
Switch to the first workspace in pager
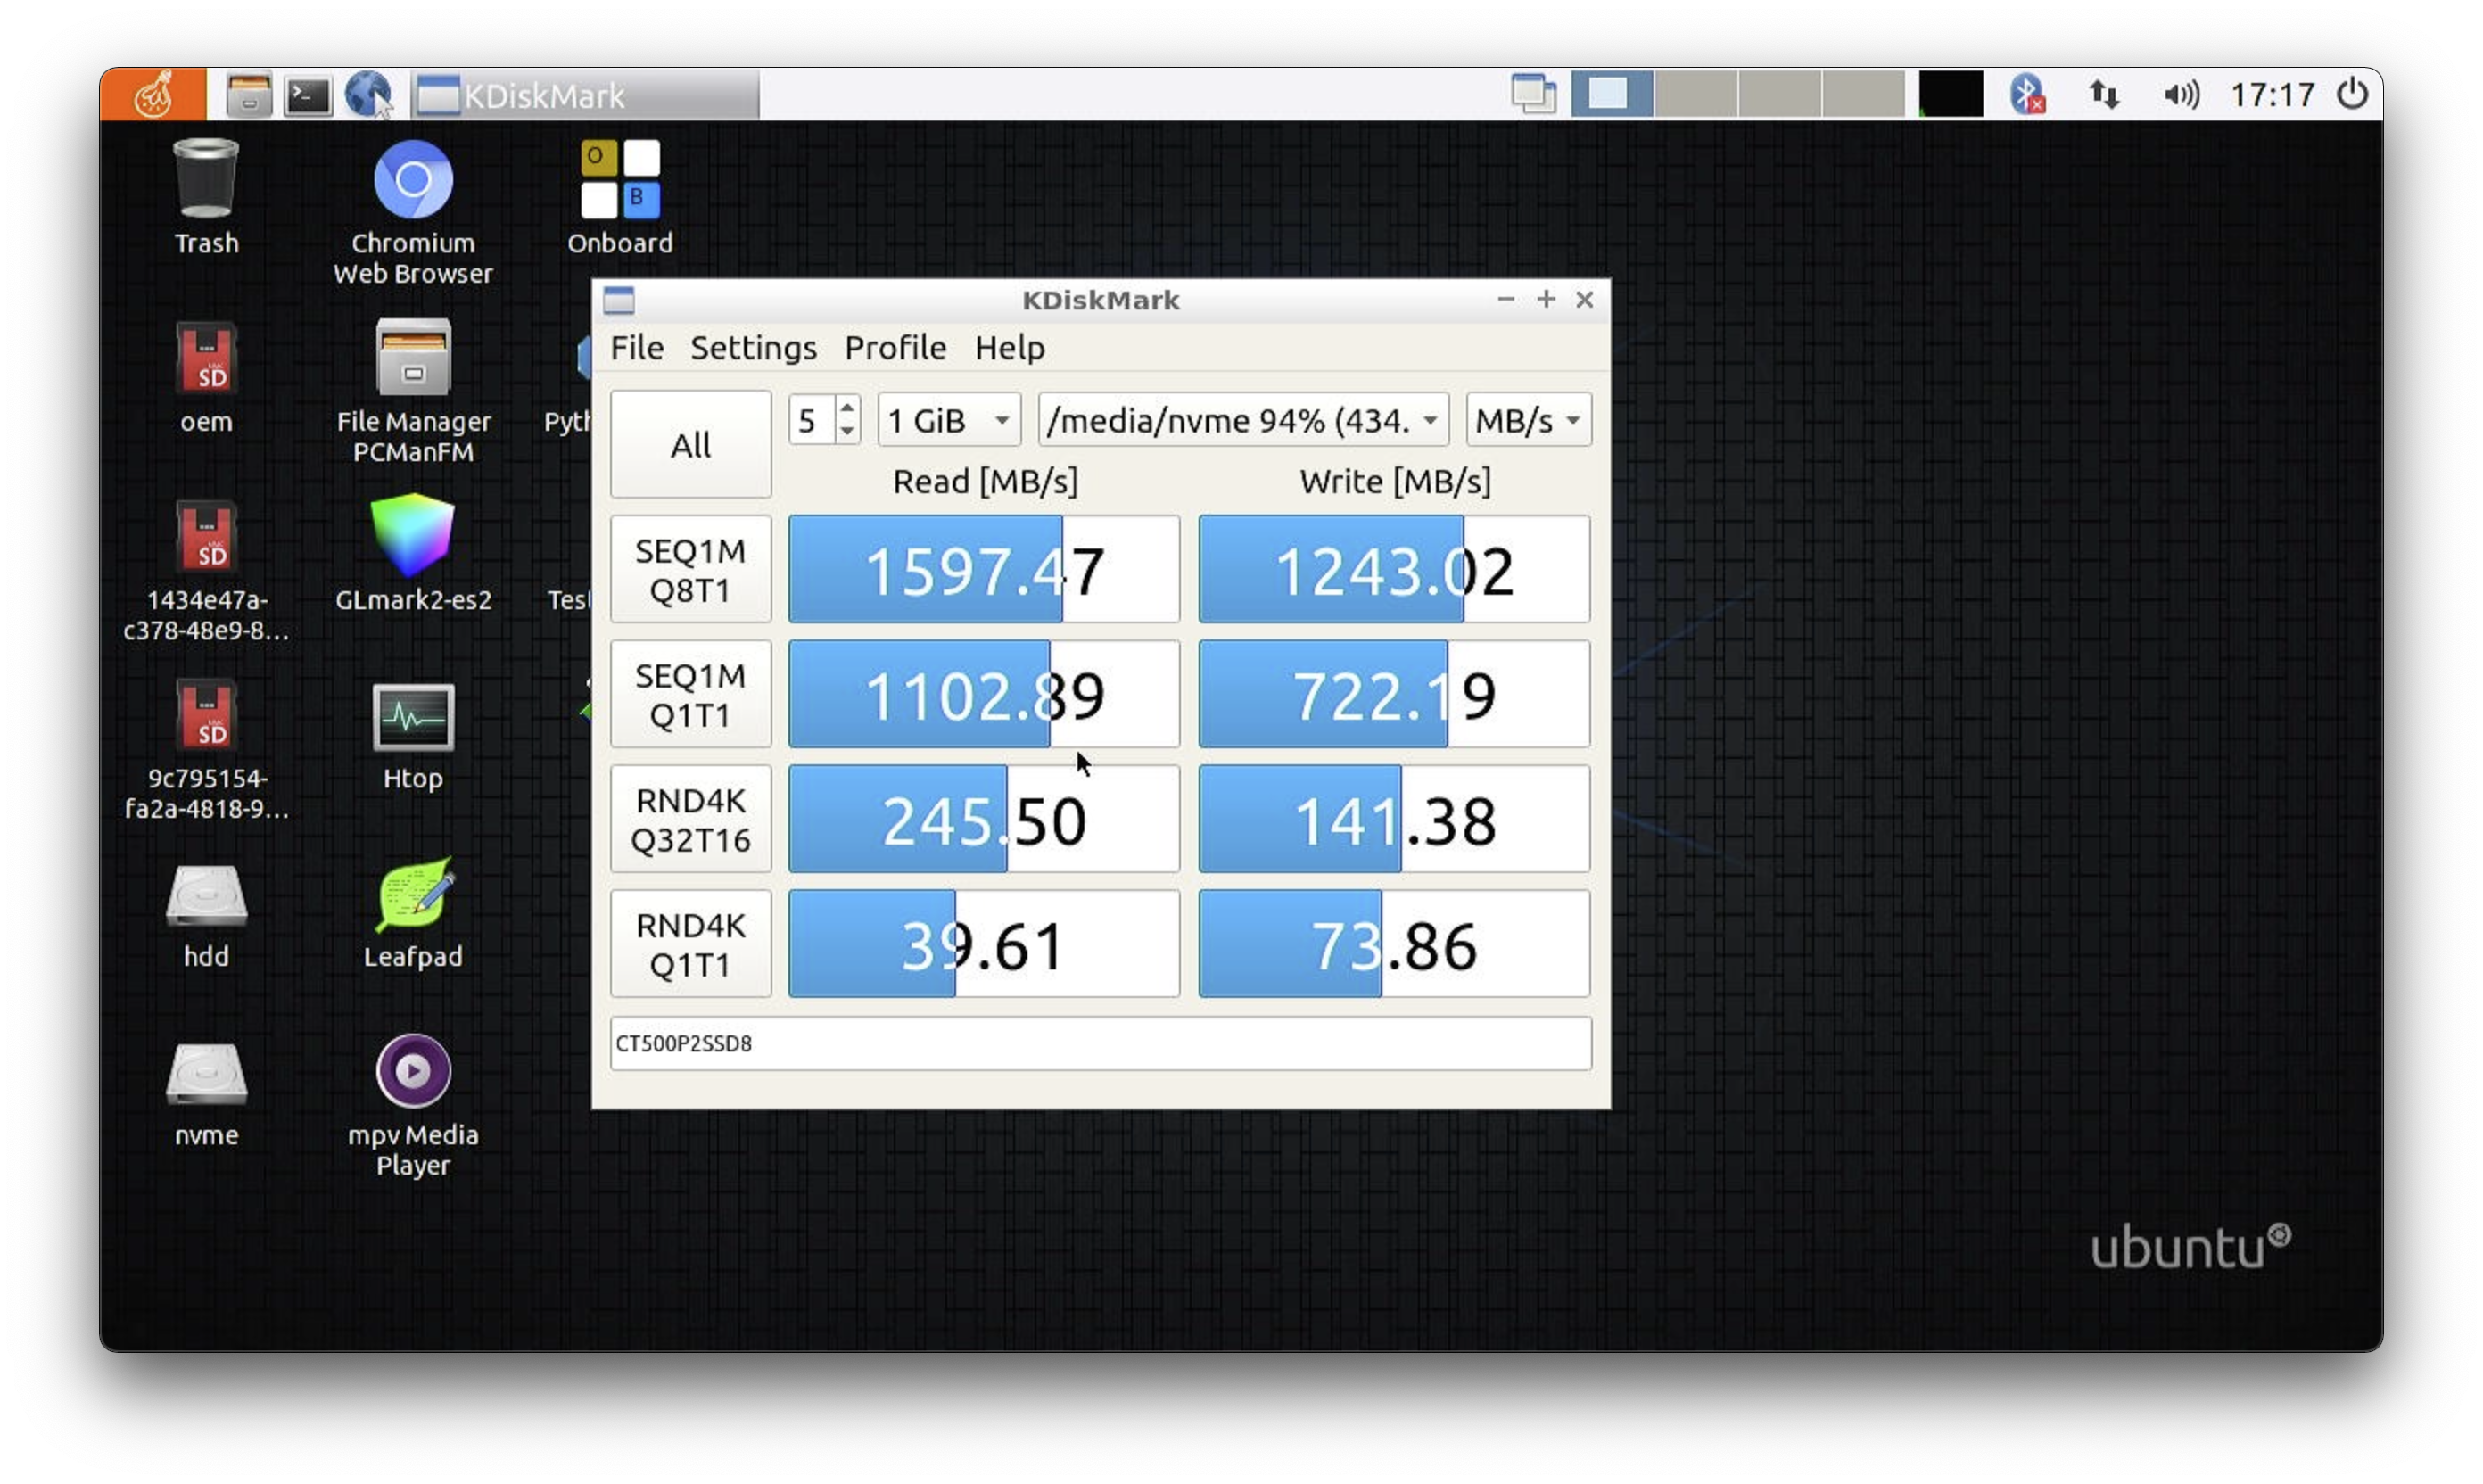point(1611,95)
